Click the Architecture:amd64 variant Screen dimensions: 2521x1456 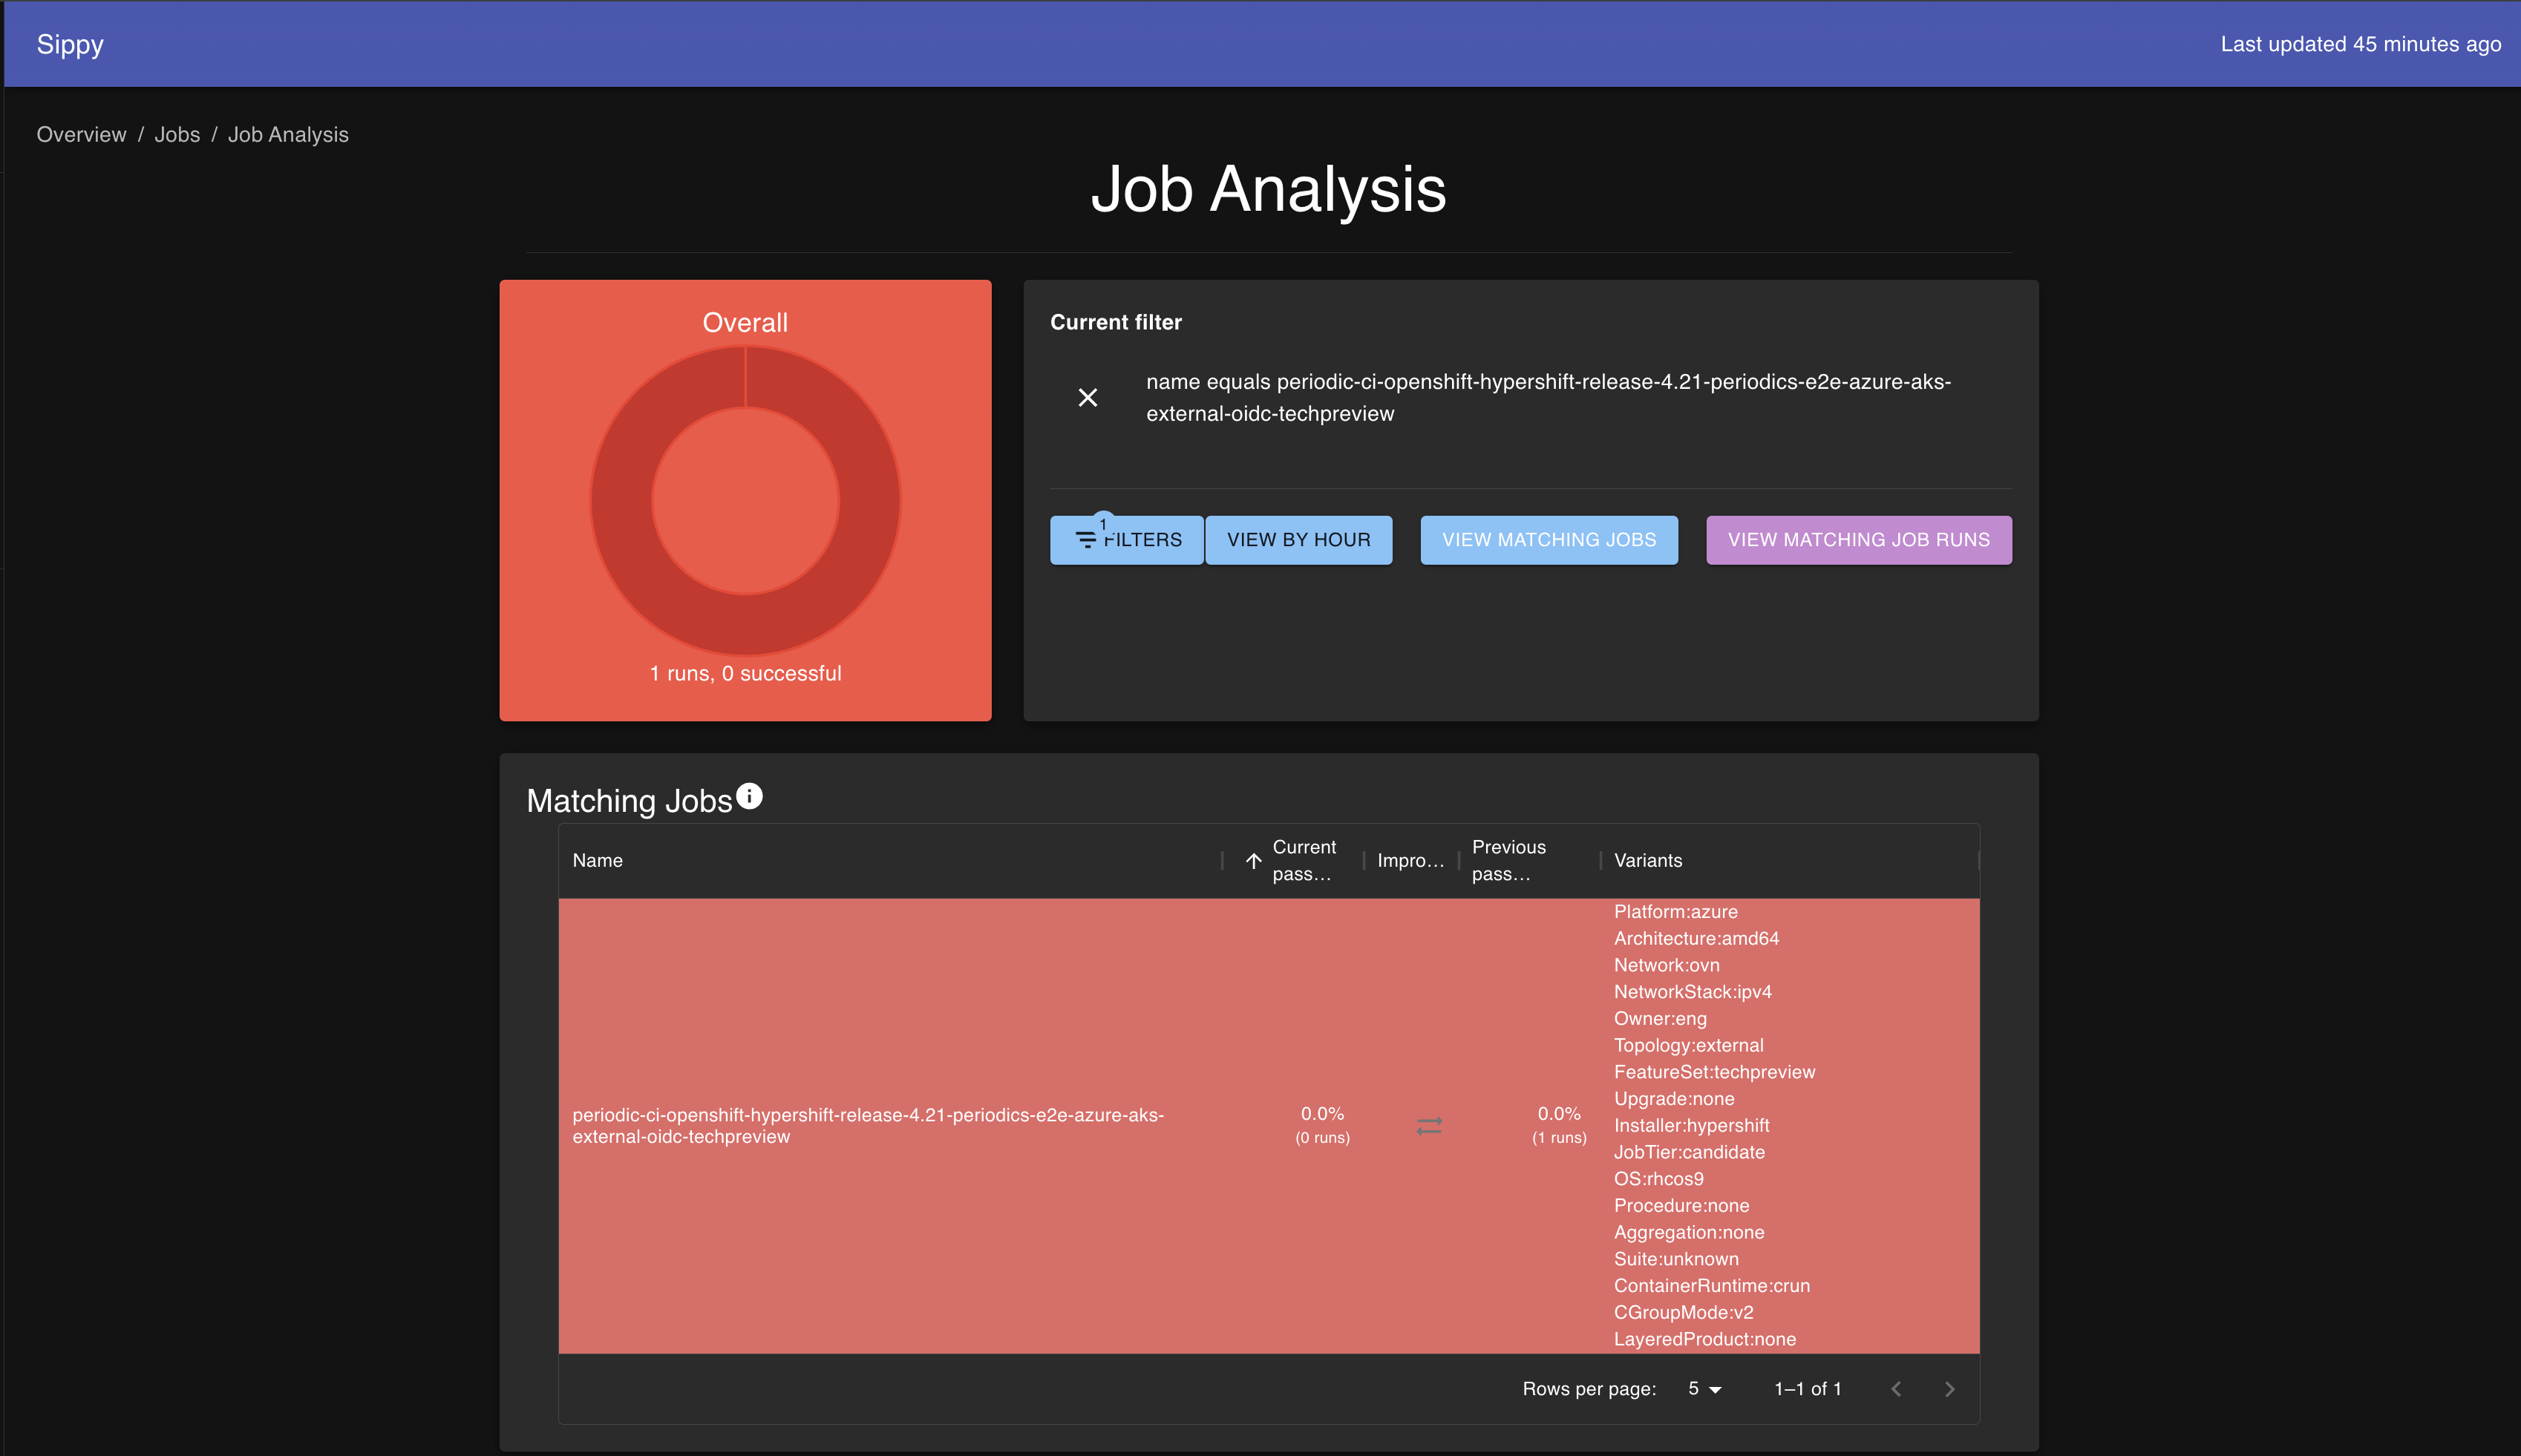click(1696, 939)
